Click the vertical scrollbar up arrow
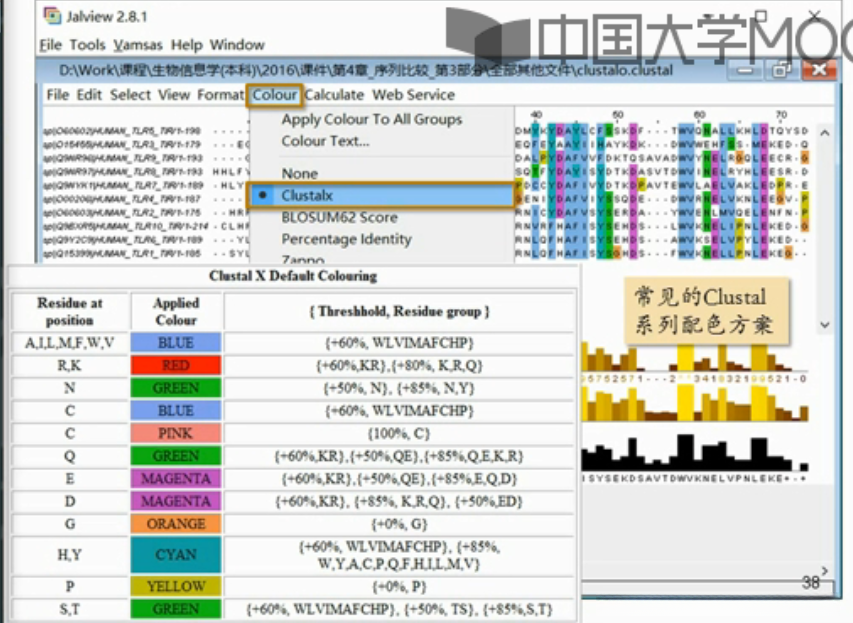Image resolution: width=853 pixels, height=623 pixels. click(825, 133)
